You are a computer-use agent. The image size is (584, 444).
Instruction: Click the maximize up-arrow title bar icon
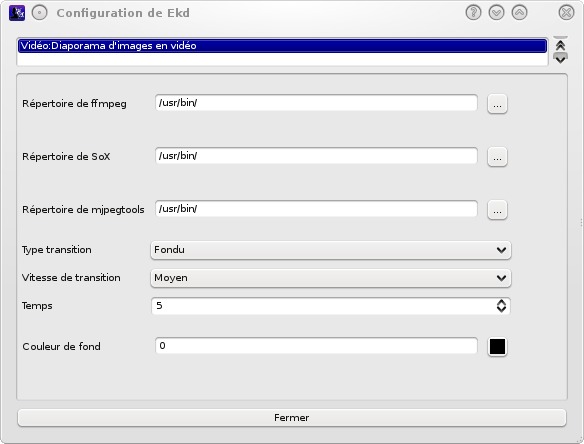tap(519, 13)
